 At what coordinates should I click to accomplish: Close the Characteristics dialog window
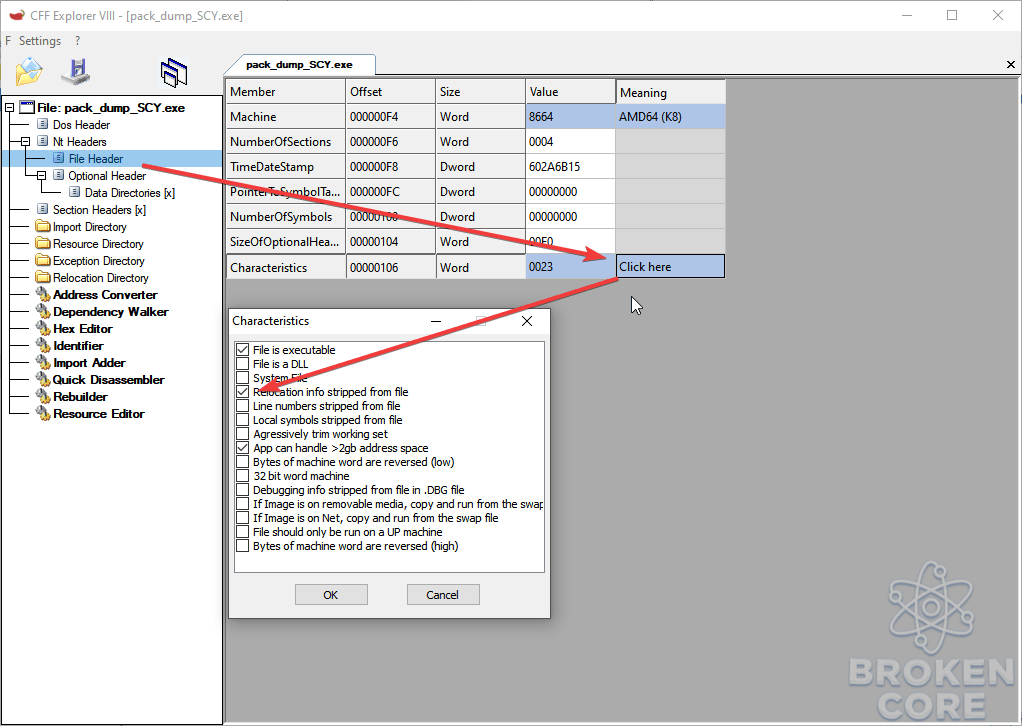tap(527, 321)
